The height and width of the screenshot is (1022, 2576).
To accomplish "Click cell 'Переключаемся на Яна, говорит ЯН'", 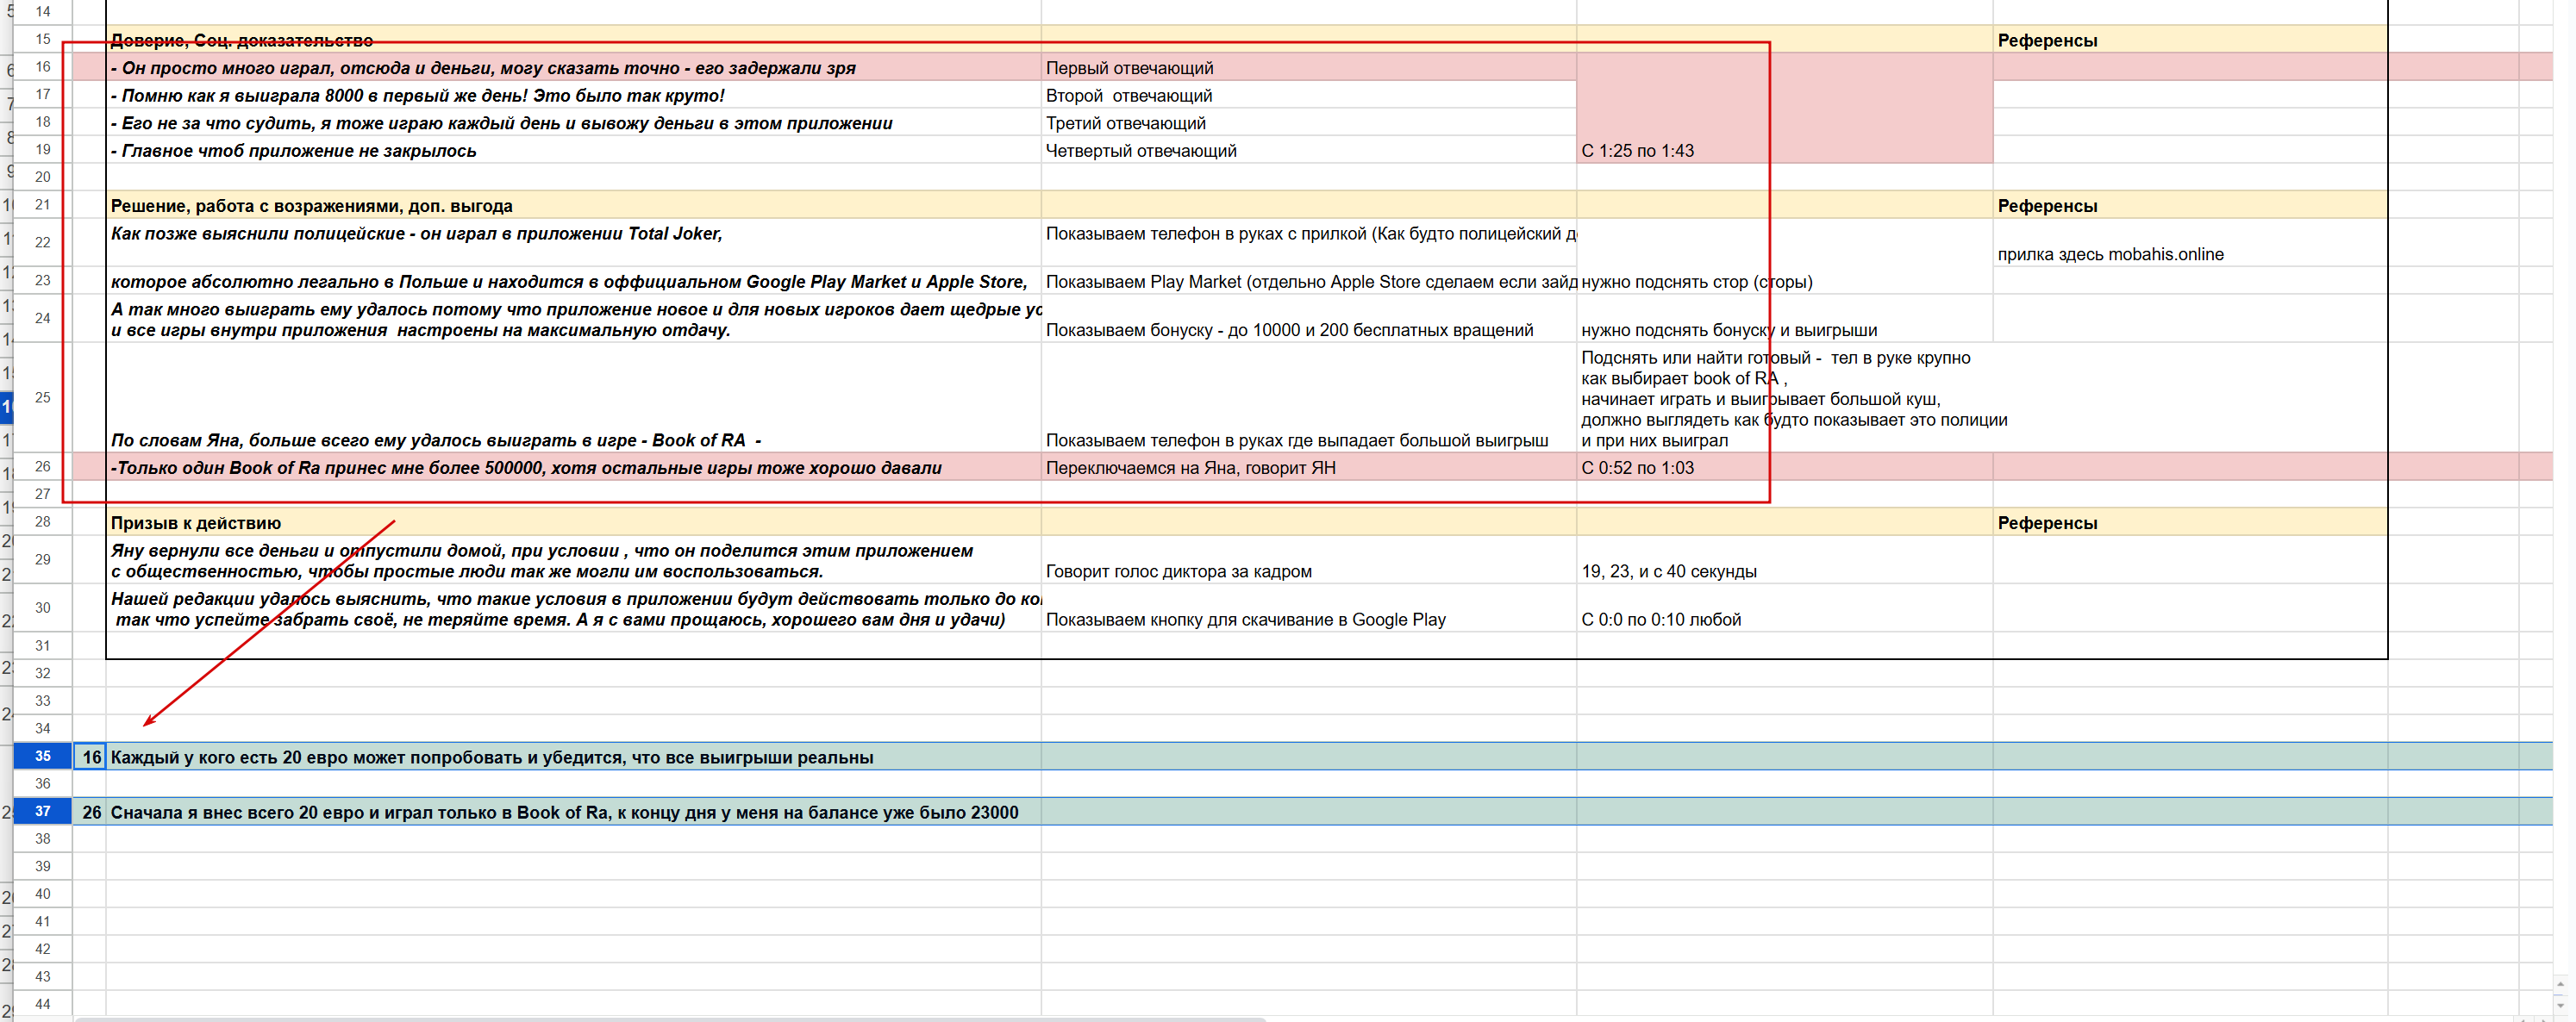I will point(1308,467).
